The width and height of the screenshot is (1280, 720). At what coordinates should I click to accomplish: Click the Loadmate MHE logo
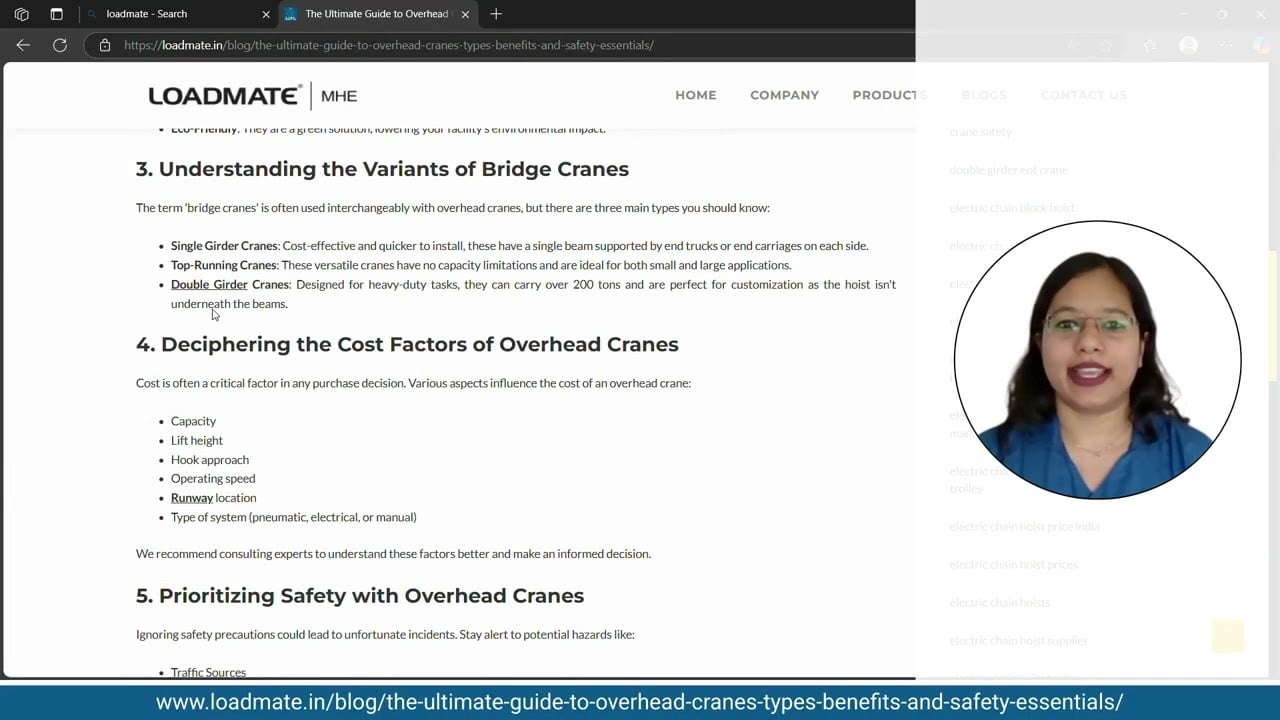pyautogui.click(x=252, y=96)
